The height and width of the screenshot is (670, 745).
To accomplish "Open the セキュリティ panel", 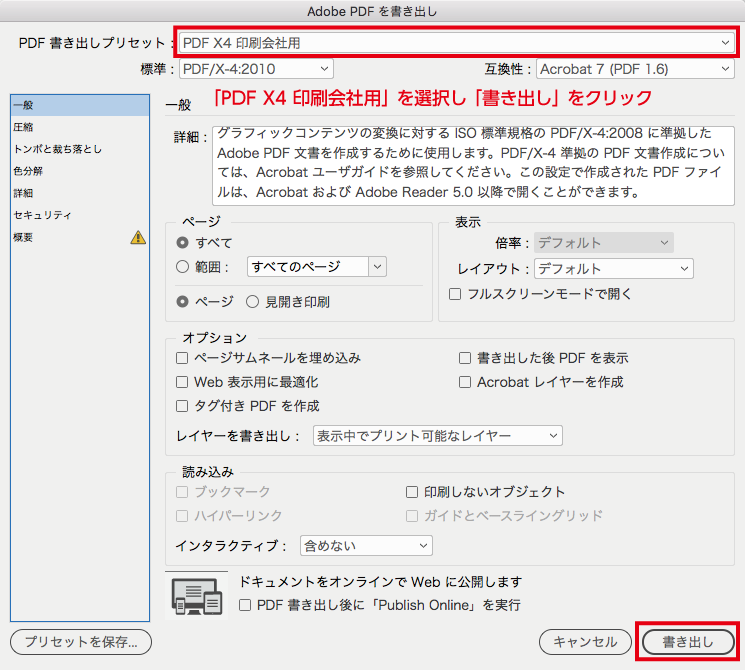I will click(80, 215).
